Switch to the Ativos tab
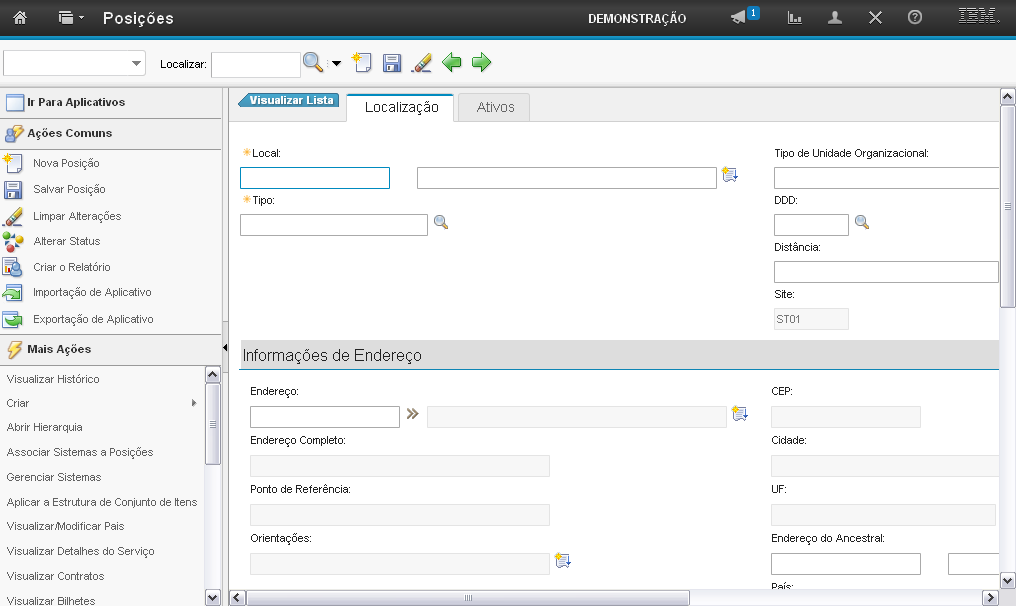 pos(495,107)
